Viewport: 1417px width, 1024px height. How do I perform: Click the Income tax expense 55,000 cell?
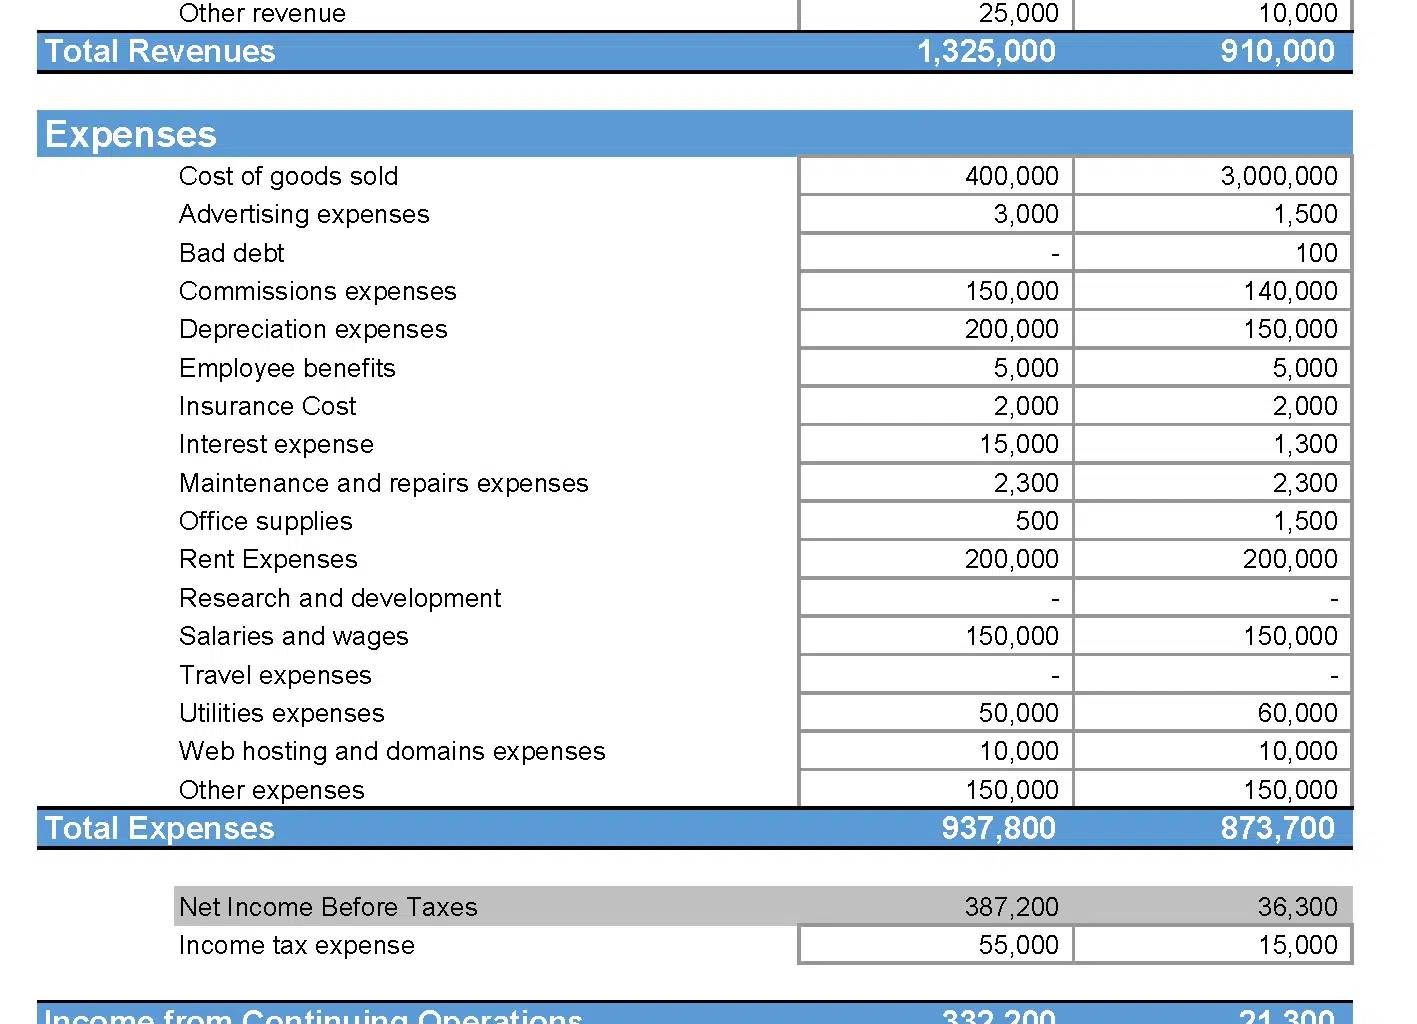click(936, 945)
